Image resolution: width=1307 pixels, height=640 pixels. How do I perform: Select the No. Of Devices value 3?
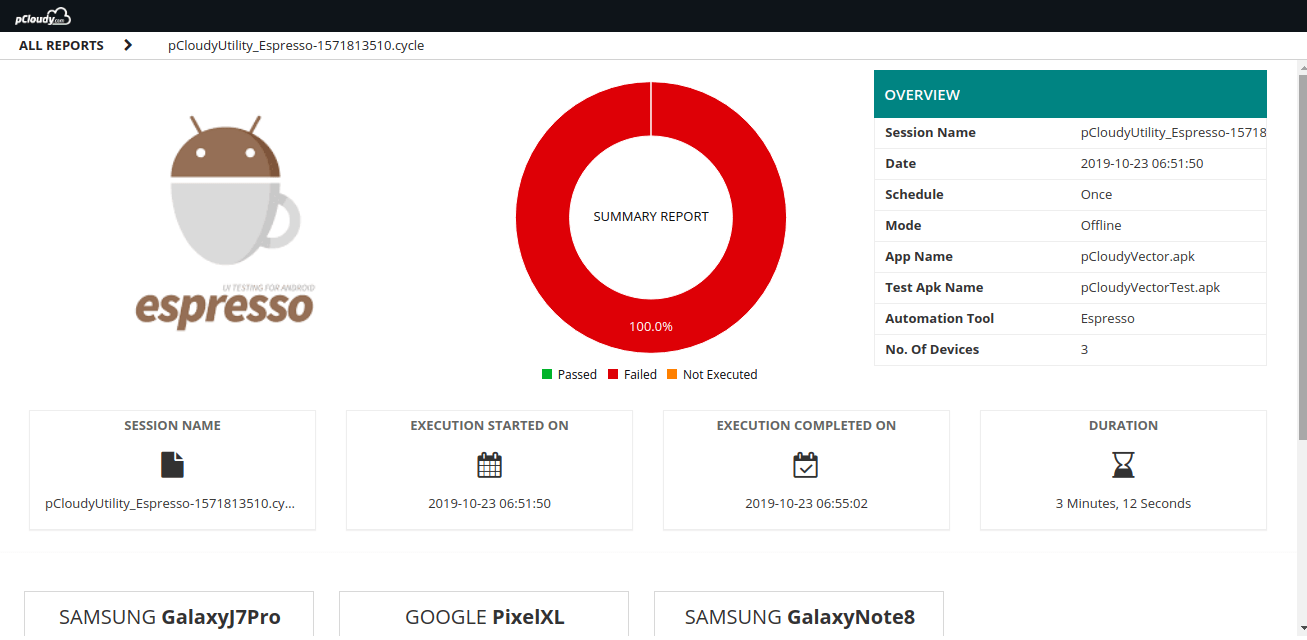(1085, 350)
